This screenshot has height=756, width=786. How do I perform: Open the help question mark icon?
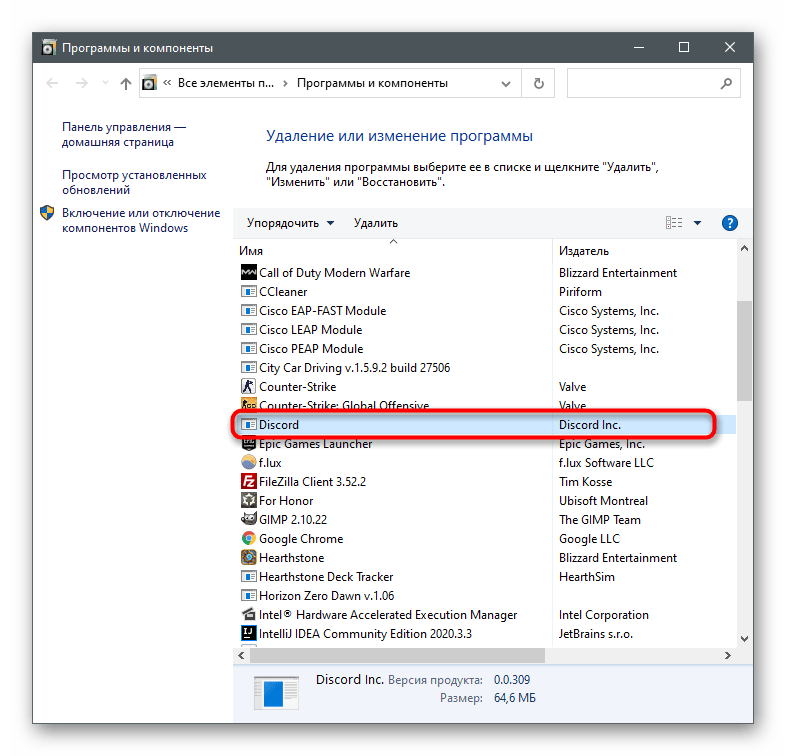pos(730,223)
